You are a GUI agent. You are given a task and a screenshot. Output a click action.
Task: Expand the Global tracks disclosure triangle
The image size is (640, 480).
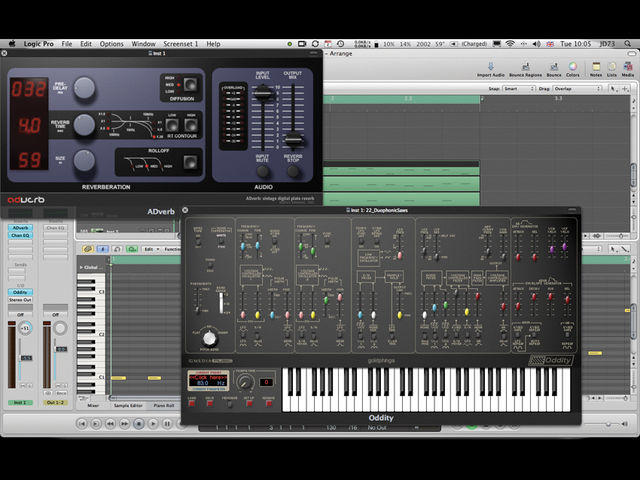81,267
